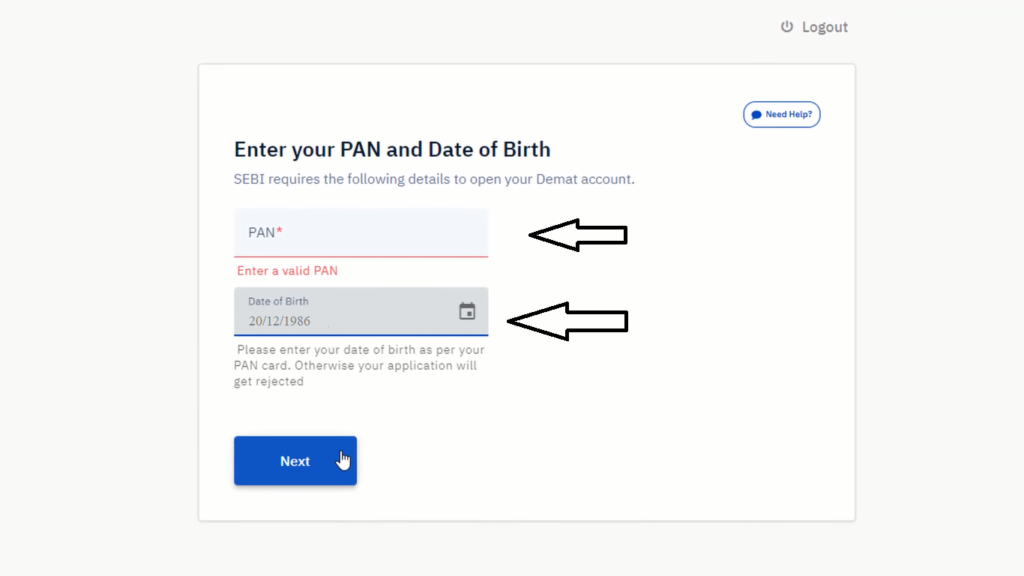Click the red asterisk next to PAN
This screenshot has width=1024, height=576.
click(x=280, y=231)
